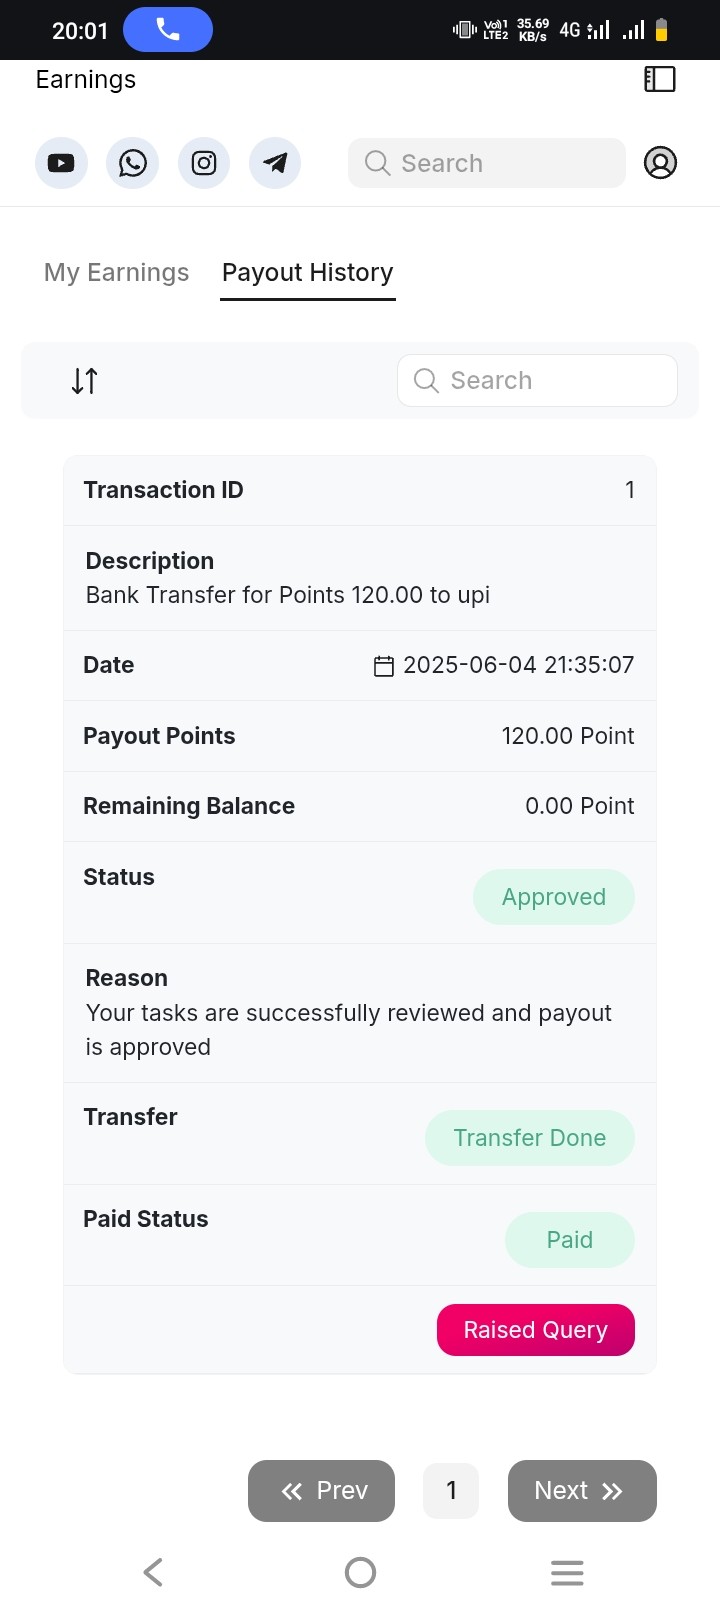Select the Payout History tab
Viewport: 720px width, 1612px height.
pyautogui.click(x=308, y=273)
